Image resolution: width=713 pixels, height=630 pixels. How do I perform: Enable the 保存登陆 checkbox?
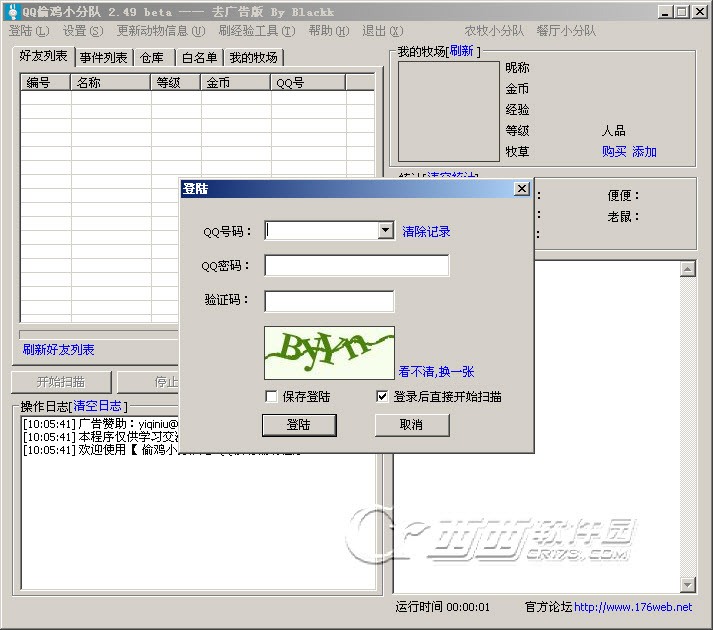272,396
